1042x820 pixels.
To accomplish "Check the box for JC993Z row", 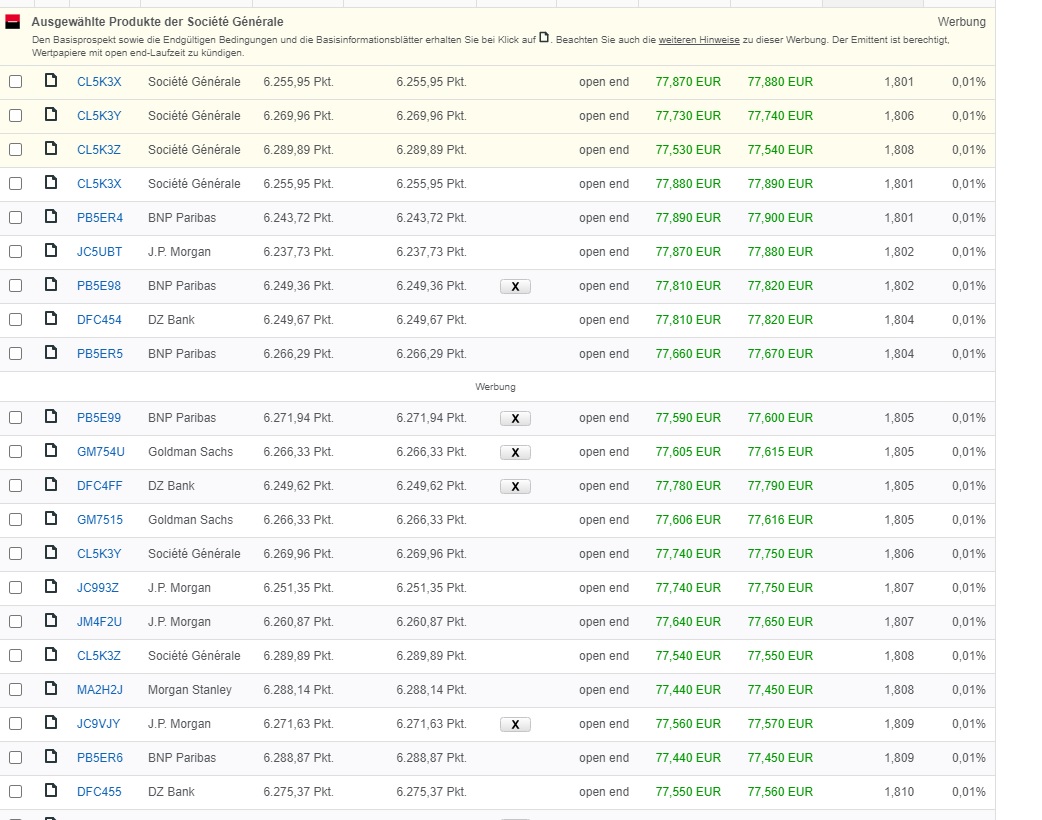I will [x=15, y=587].
